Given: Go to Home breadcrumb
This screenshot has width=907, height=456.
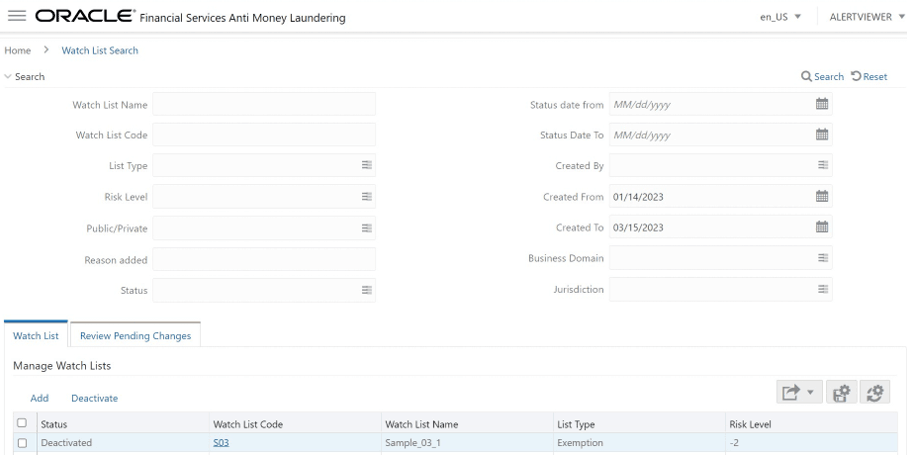Looking at the screenshot, I should [17, 50].
